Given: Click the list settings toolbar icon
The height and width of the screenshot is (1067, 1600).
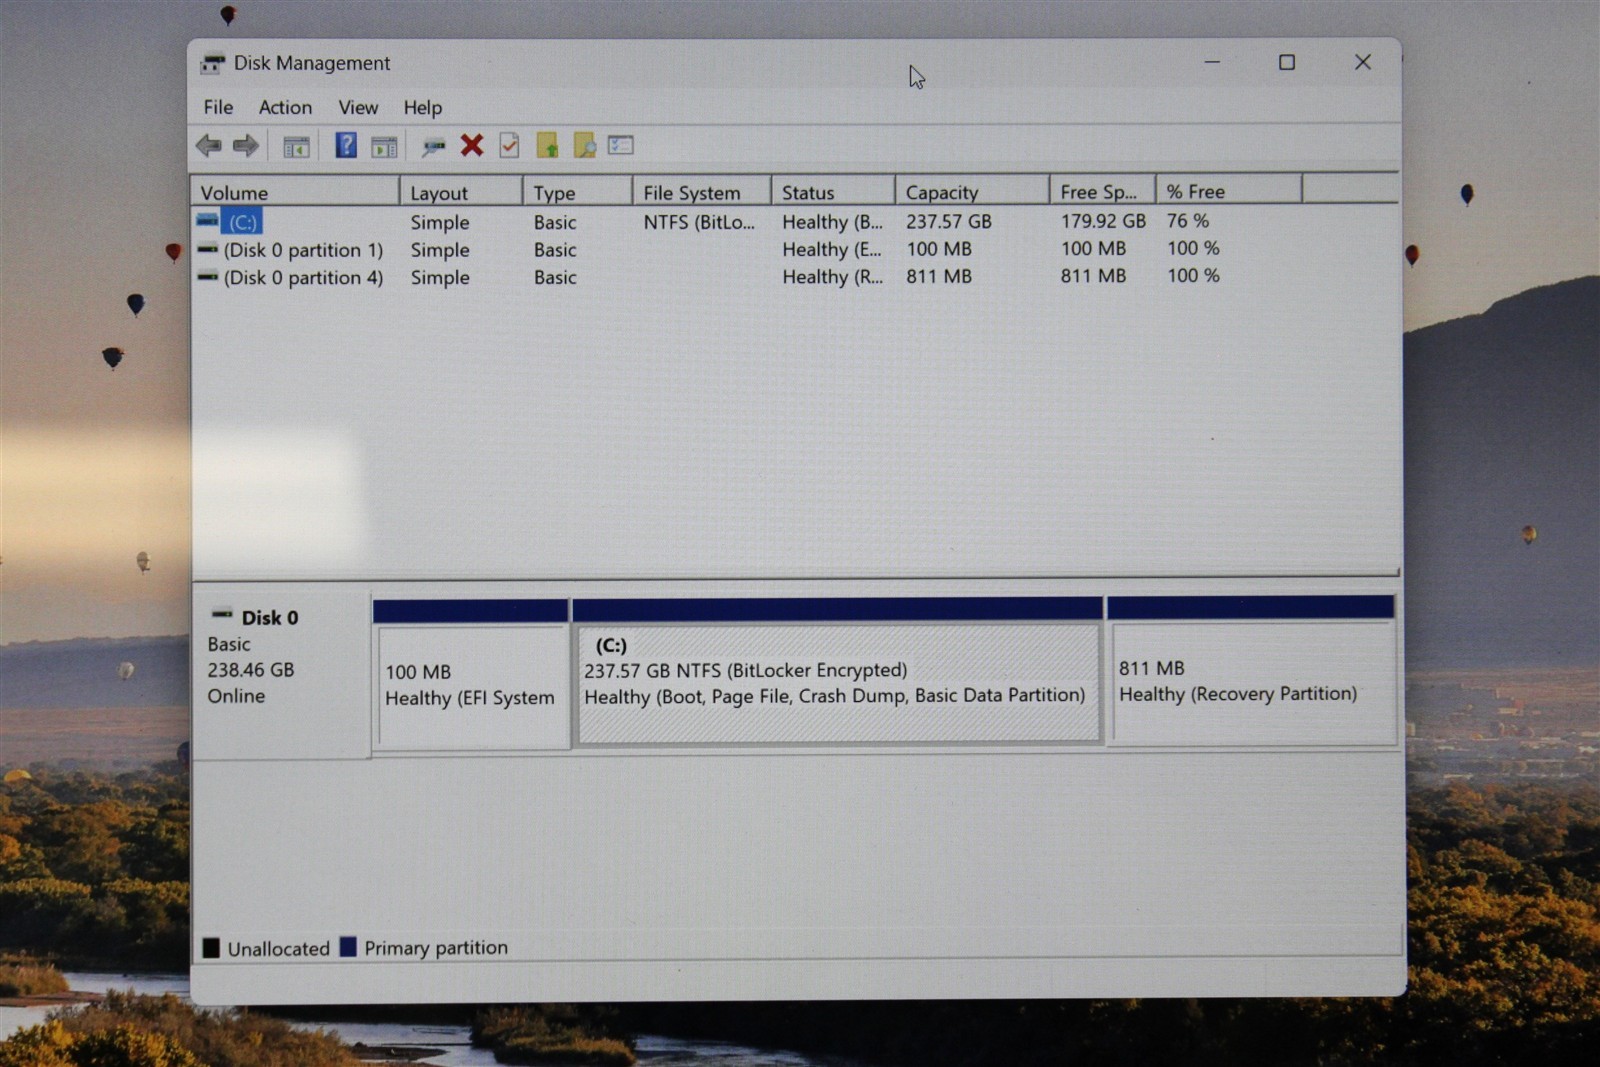Looking at the screenshot, I should 621,146.
